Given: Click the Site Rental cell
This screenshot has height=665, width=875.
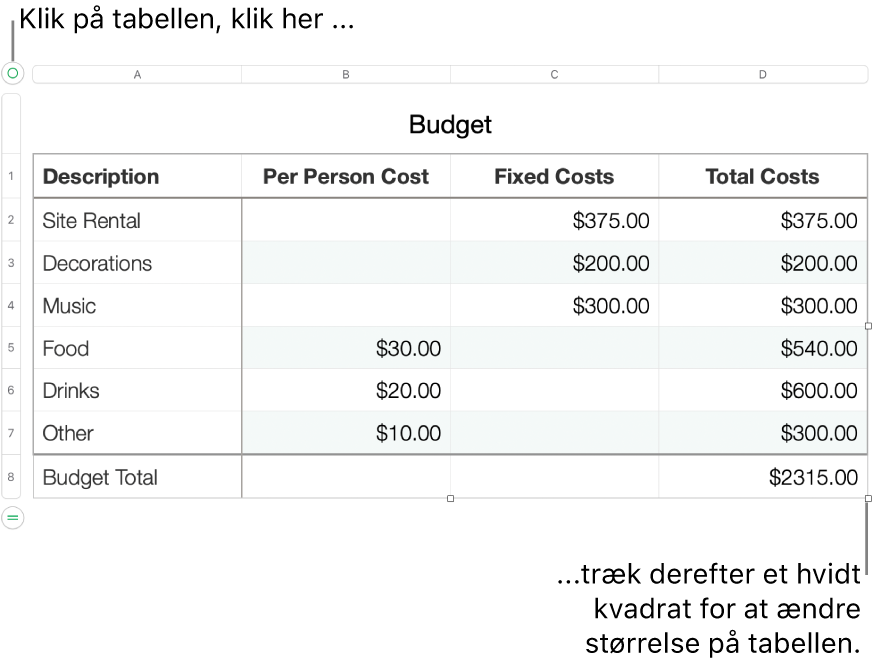Looking at the screenshot, I should point(137,221).
